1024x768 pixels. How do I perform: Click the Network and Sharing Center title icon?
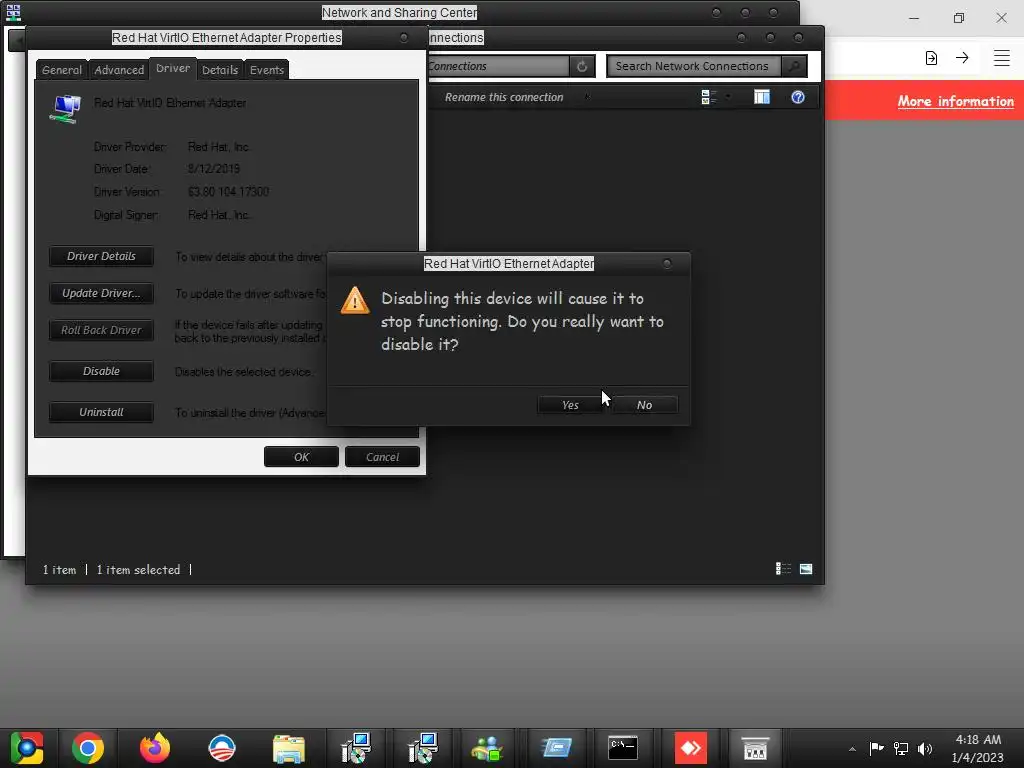13,12
